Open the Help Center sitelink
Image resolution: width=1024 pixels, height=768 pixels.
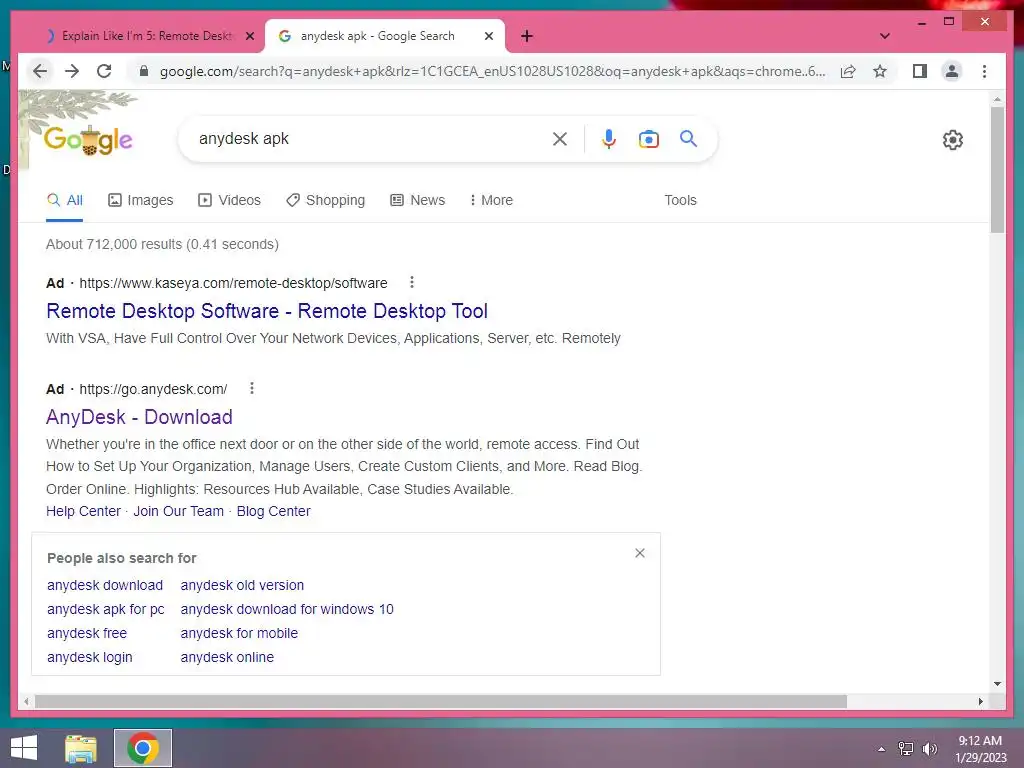pos(84,511)
